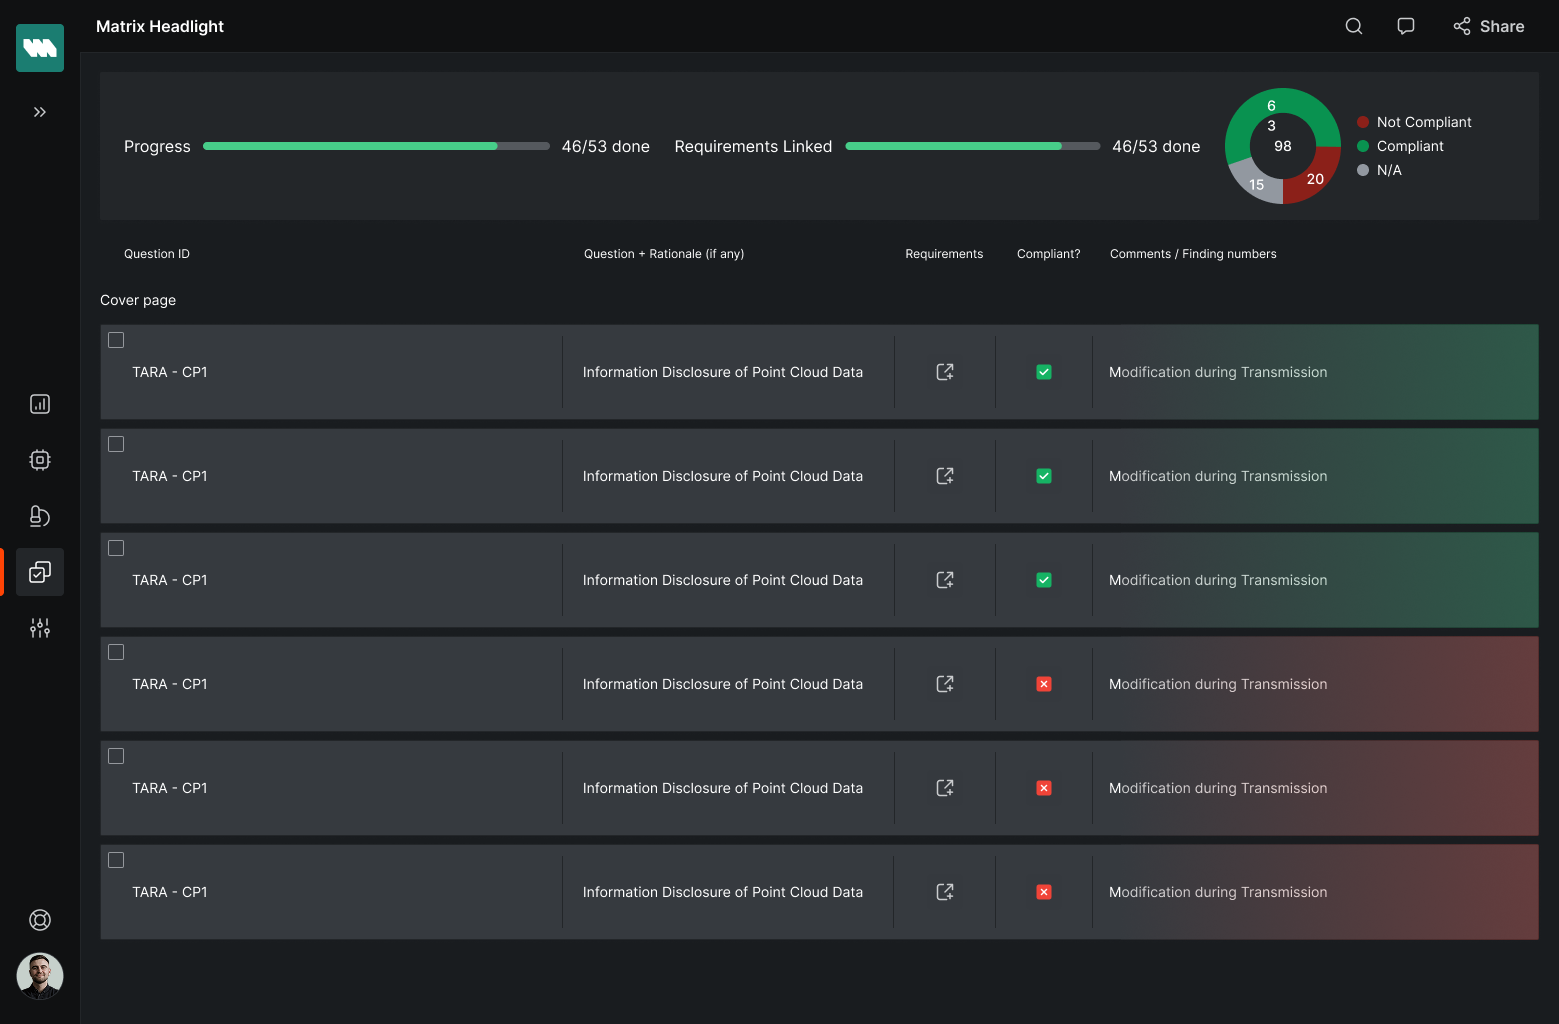This screenshot has height=1024, width=1559.
Task: Tick the second row's selection checkbox
Action: [116, 444]
